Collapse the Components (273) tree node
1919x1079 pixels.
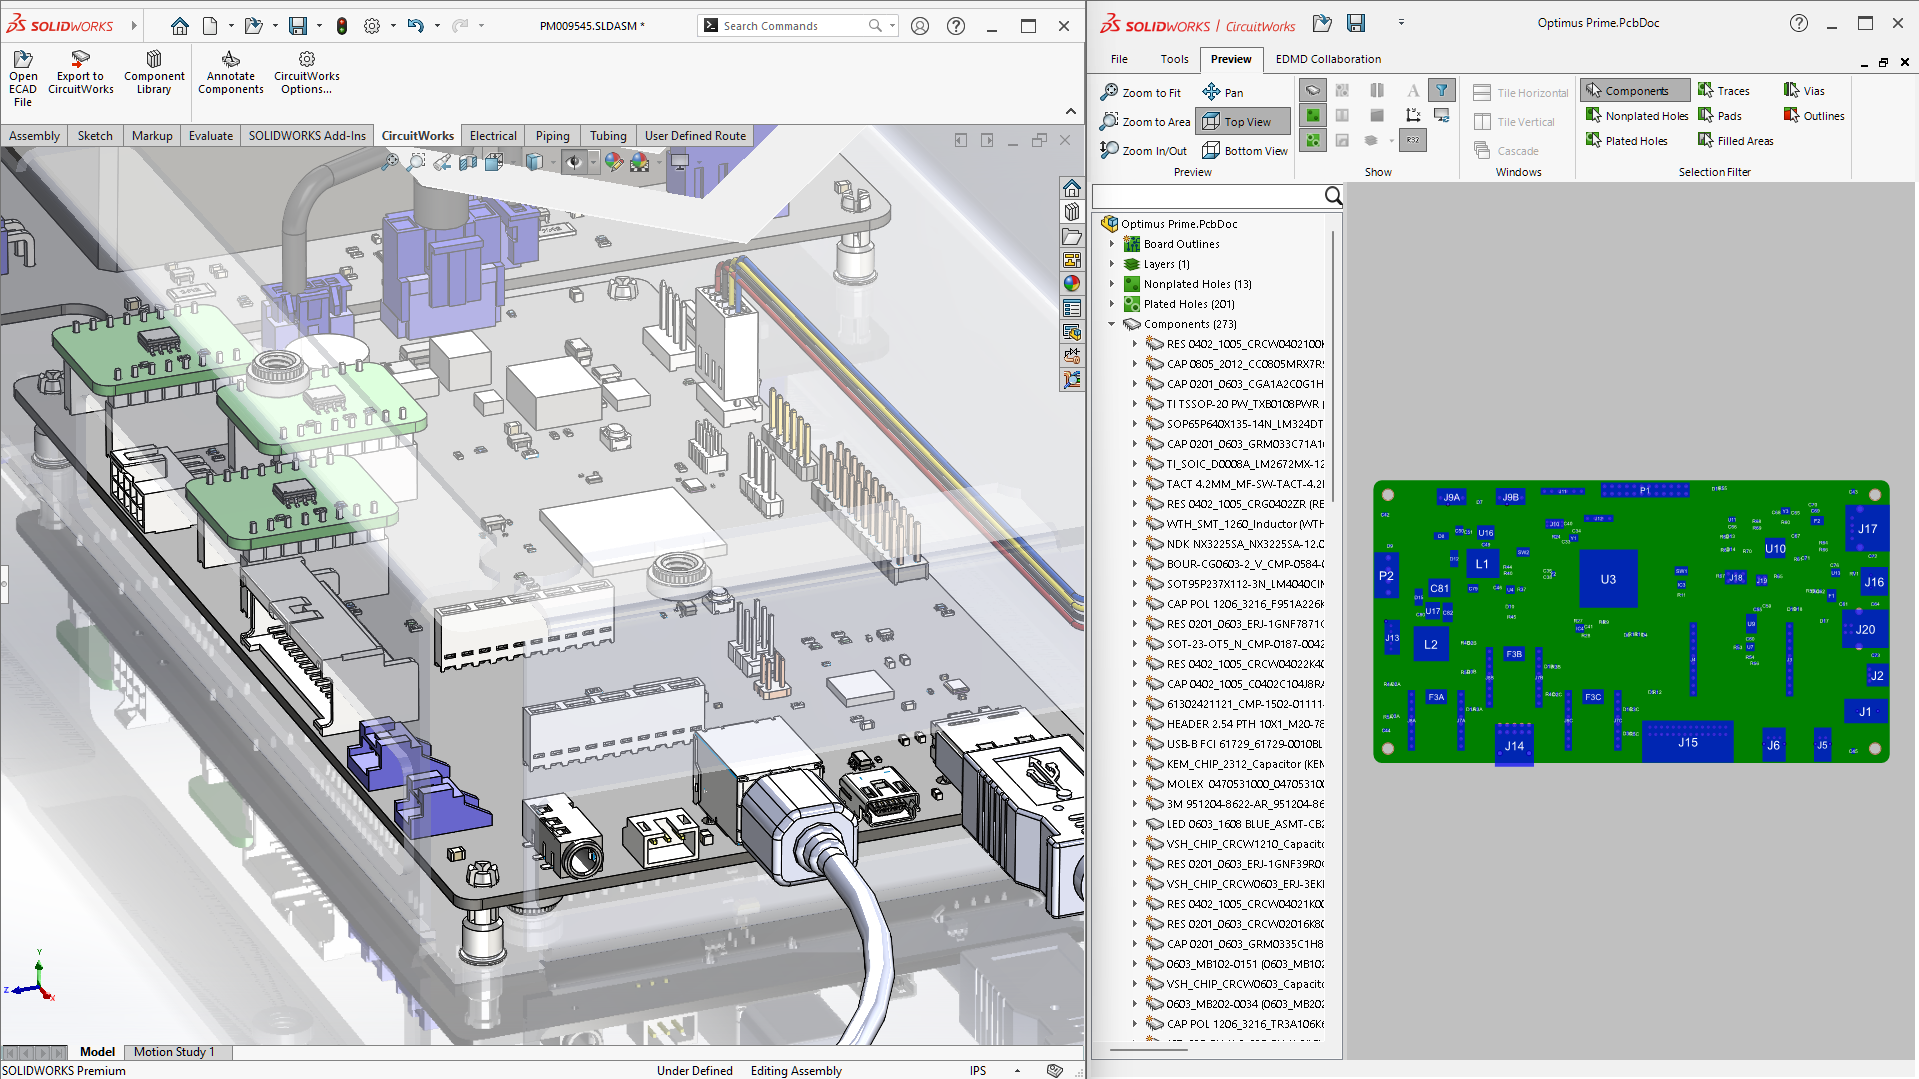tap(1112, 324)
